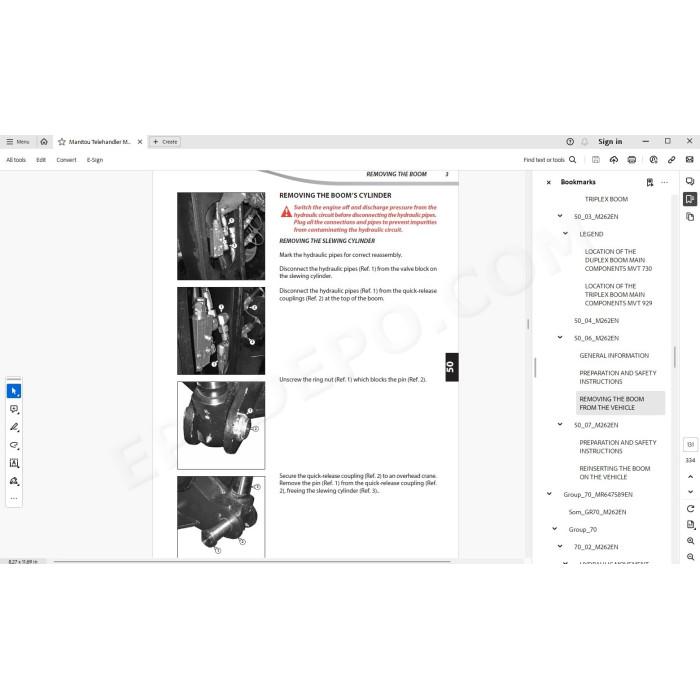Open Bookmarks panel options ellipsis
700x700 pixels.
pyautogui.click(x=665, y=182)
